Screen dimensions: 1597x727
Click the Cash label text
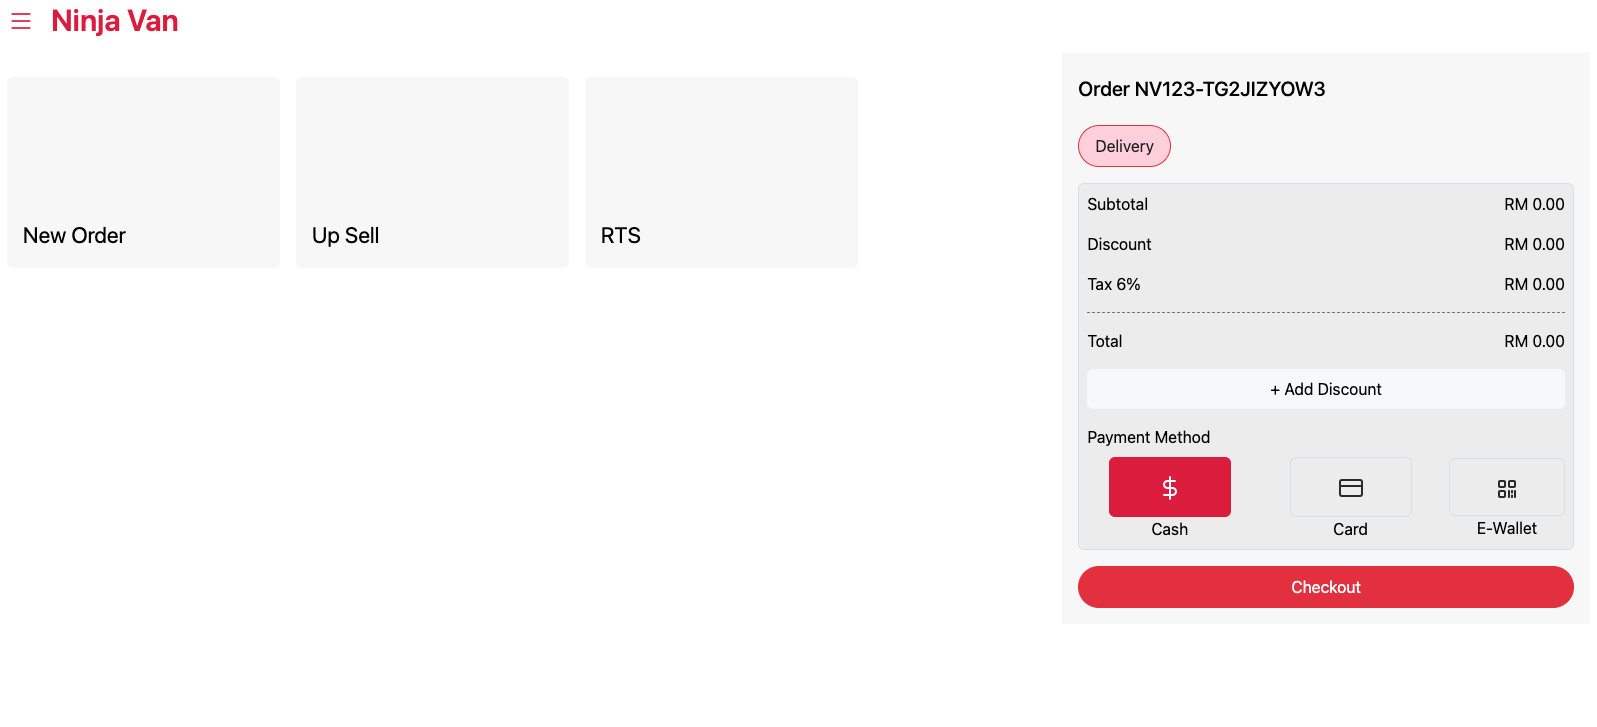(x=1169, y=529)
